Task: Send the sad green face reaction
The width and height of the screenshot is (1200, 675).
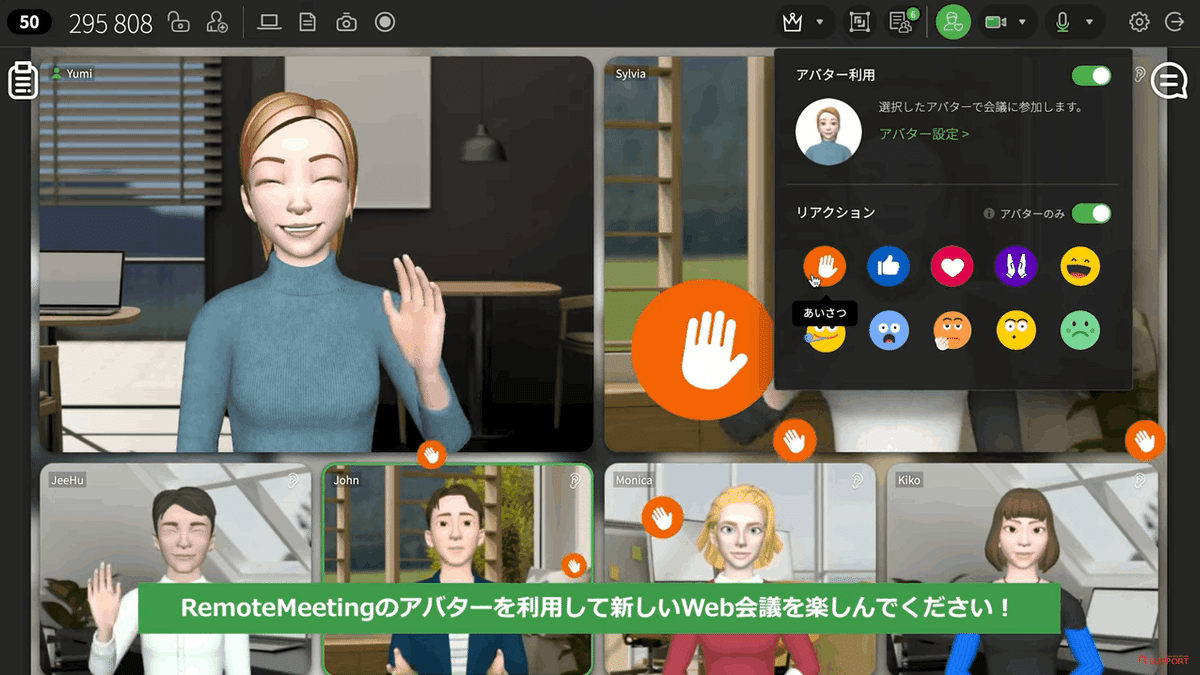Action: [1080, 330]
